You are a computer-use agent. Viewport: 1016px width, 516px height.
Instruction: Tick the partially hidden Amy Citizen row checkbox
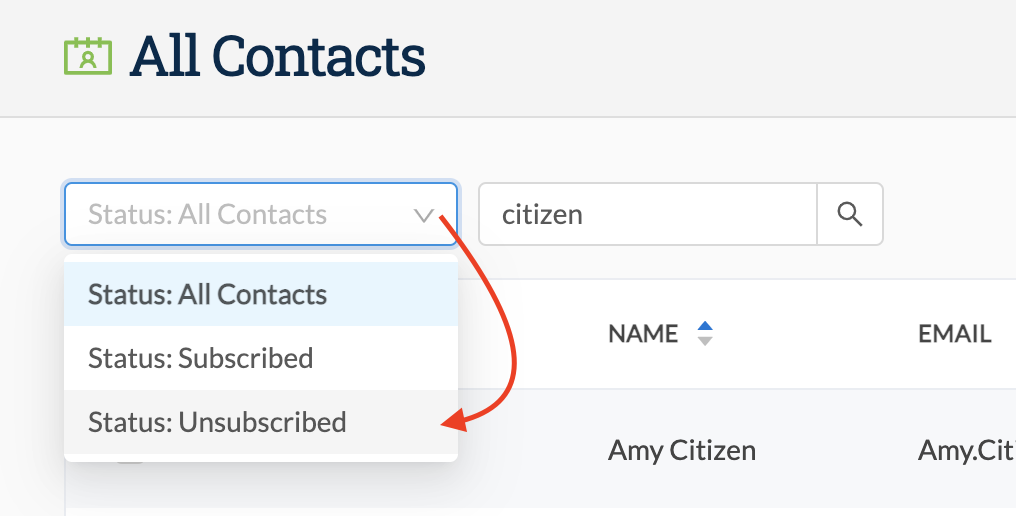[x=130, y=460]
